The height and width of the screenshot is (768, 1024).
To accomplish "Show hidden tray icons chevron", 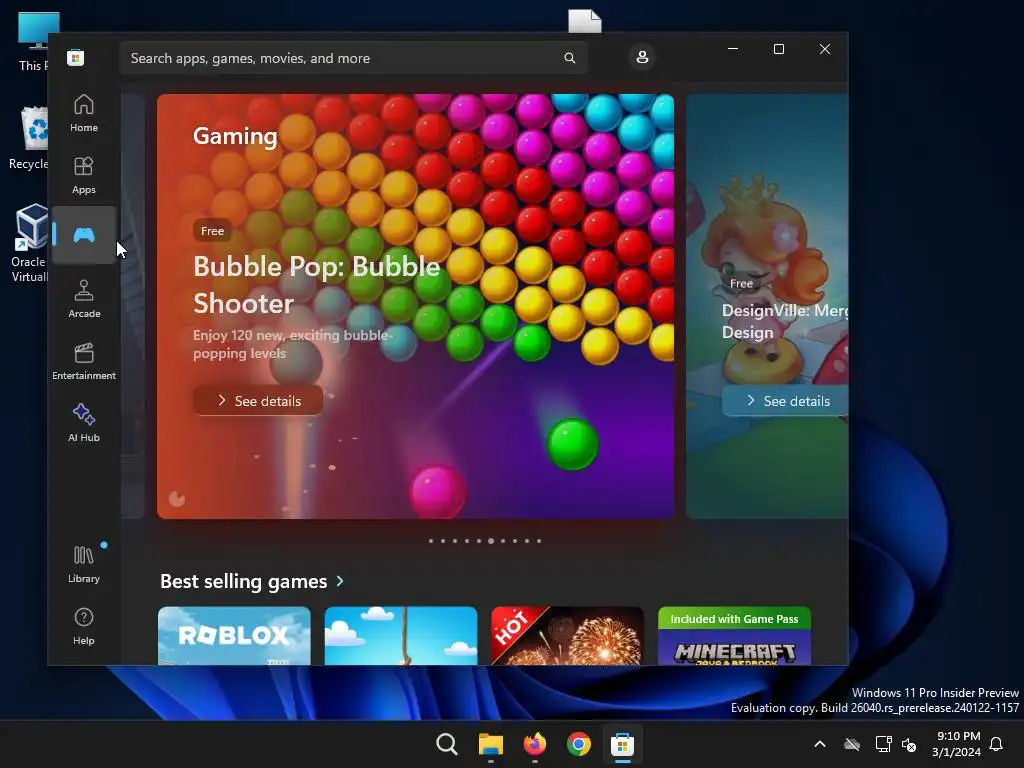I will [820, 744].
